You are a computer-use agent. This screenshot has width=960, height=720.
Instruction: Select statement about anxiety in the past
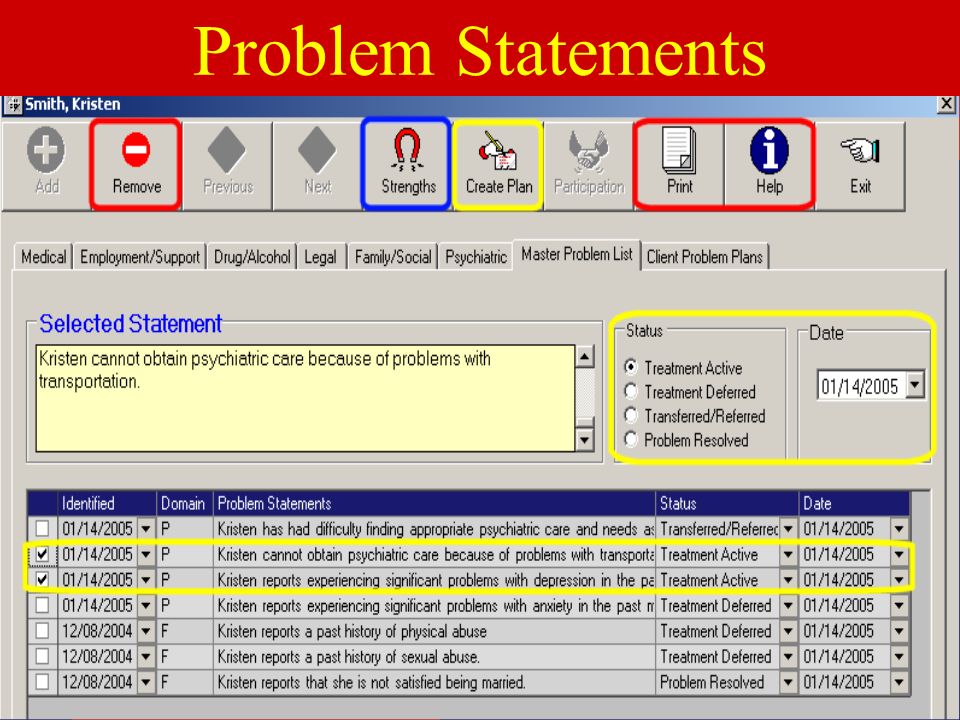coord(434,606)
